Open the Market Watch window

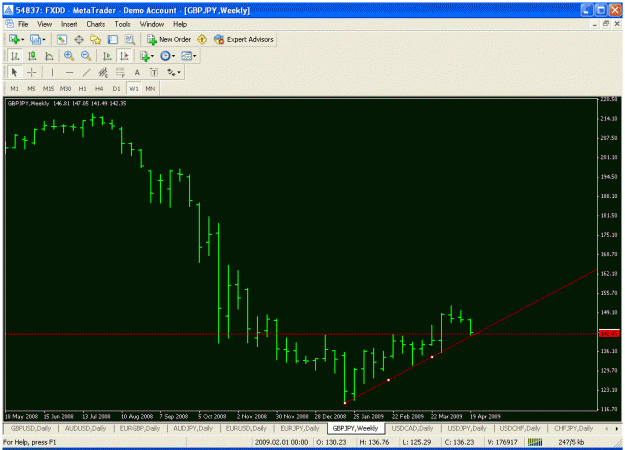click(61, 39)
